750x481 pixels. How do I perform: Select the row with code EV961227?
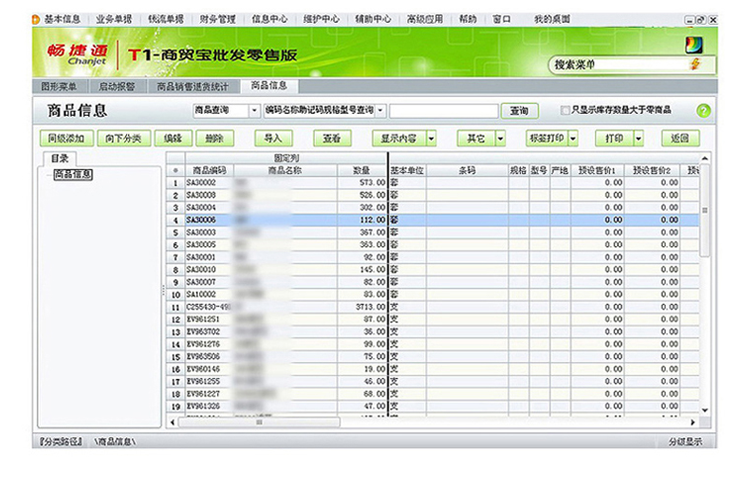tap(433, 394)
